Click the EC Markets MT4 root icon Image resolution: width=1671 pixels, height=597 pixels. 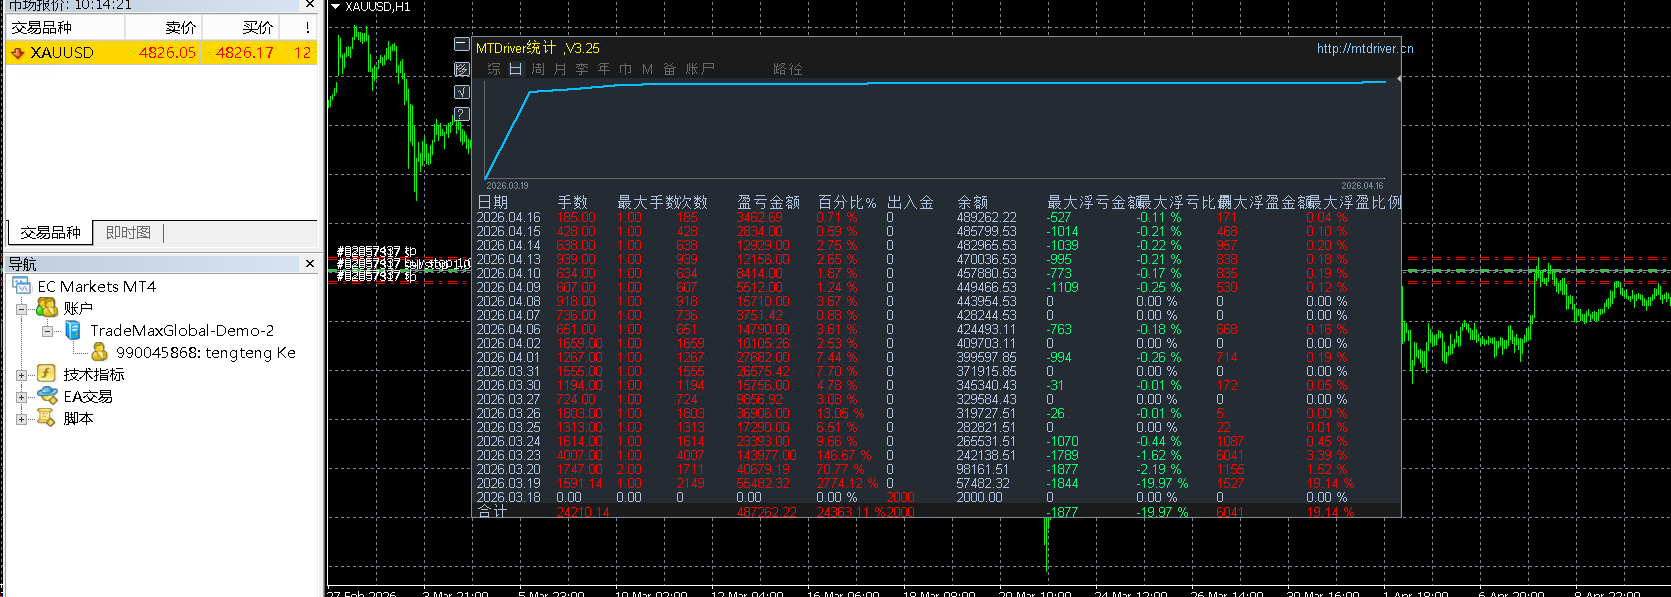22,286
